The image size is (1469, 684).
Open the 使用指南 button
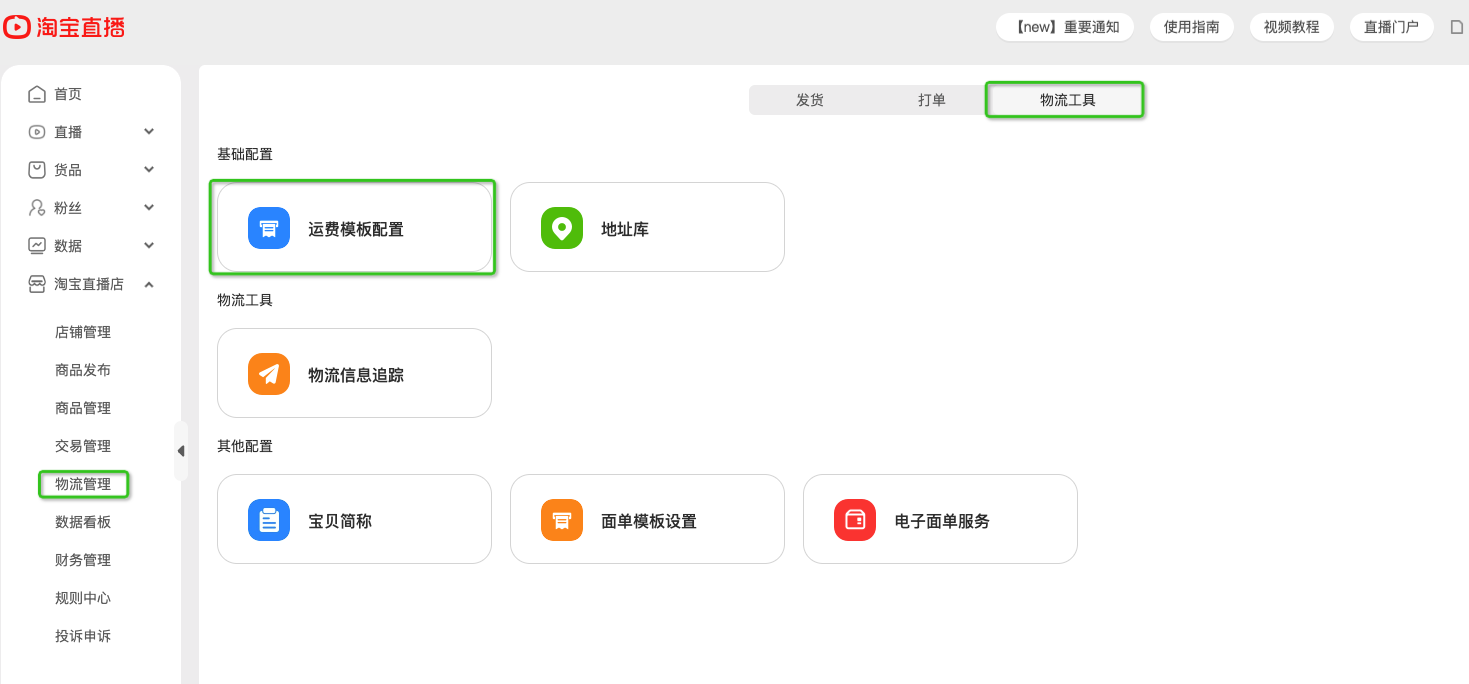click(x=1192, y=27)
